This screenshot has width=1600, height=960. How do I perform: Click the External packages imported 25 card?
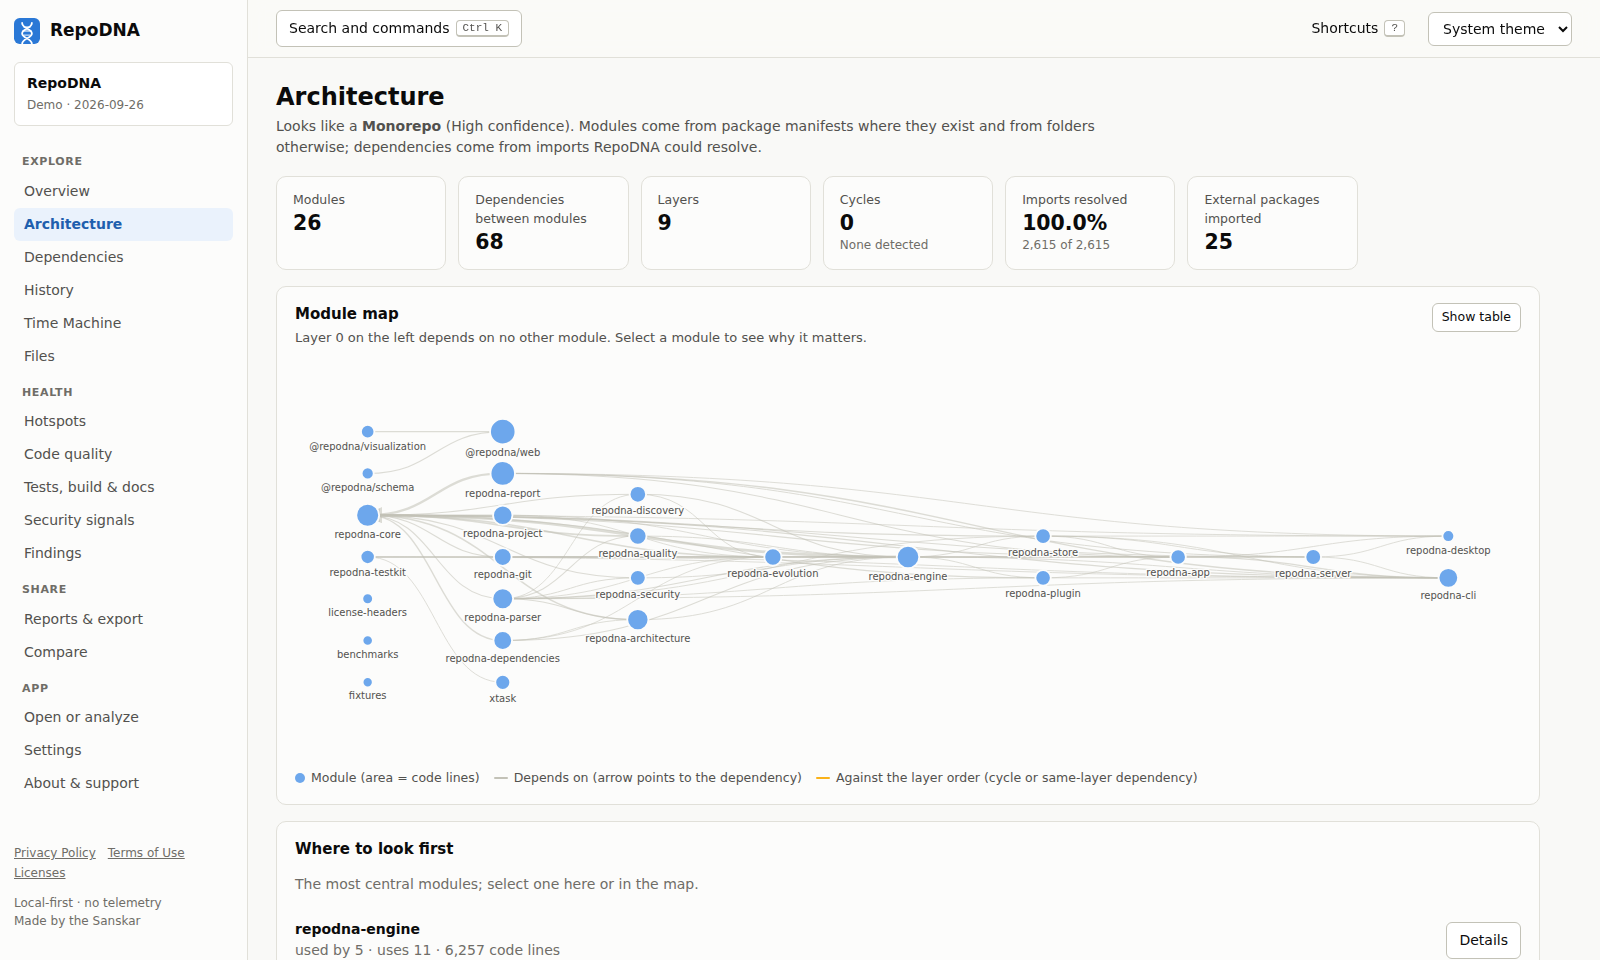point(1272,223)
